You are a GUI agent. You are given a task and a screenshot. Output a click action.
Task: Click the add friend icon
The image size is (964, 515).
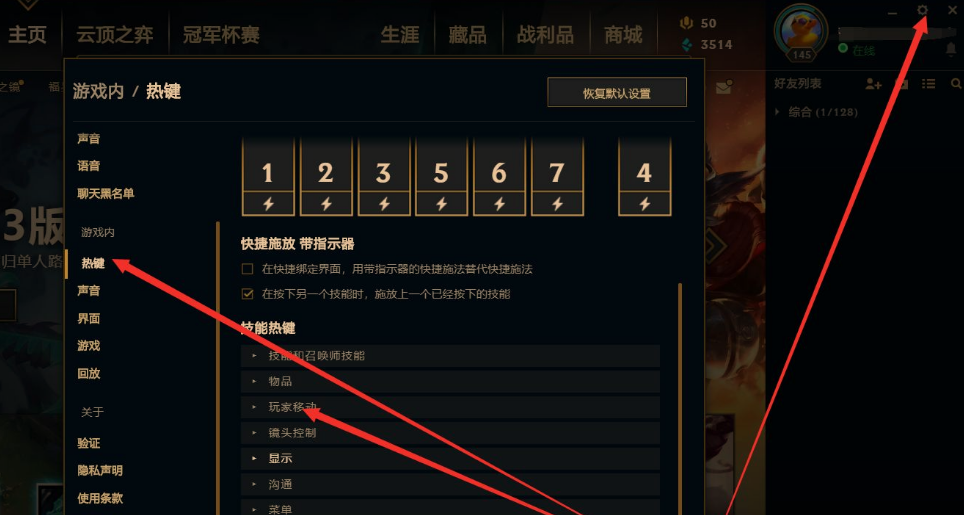pos(873,84)
